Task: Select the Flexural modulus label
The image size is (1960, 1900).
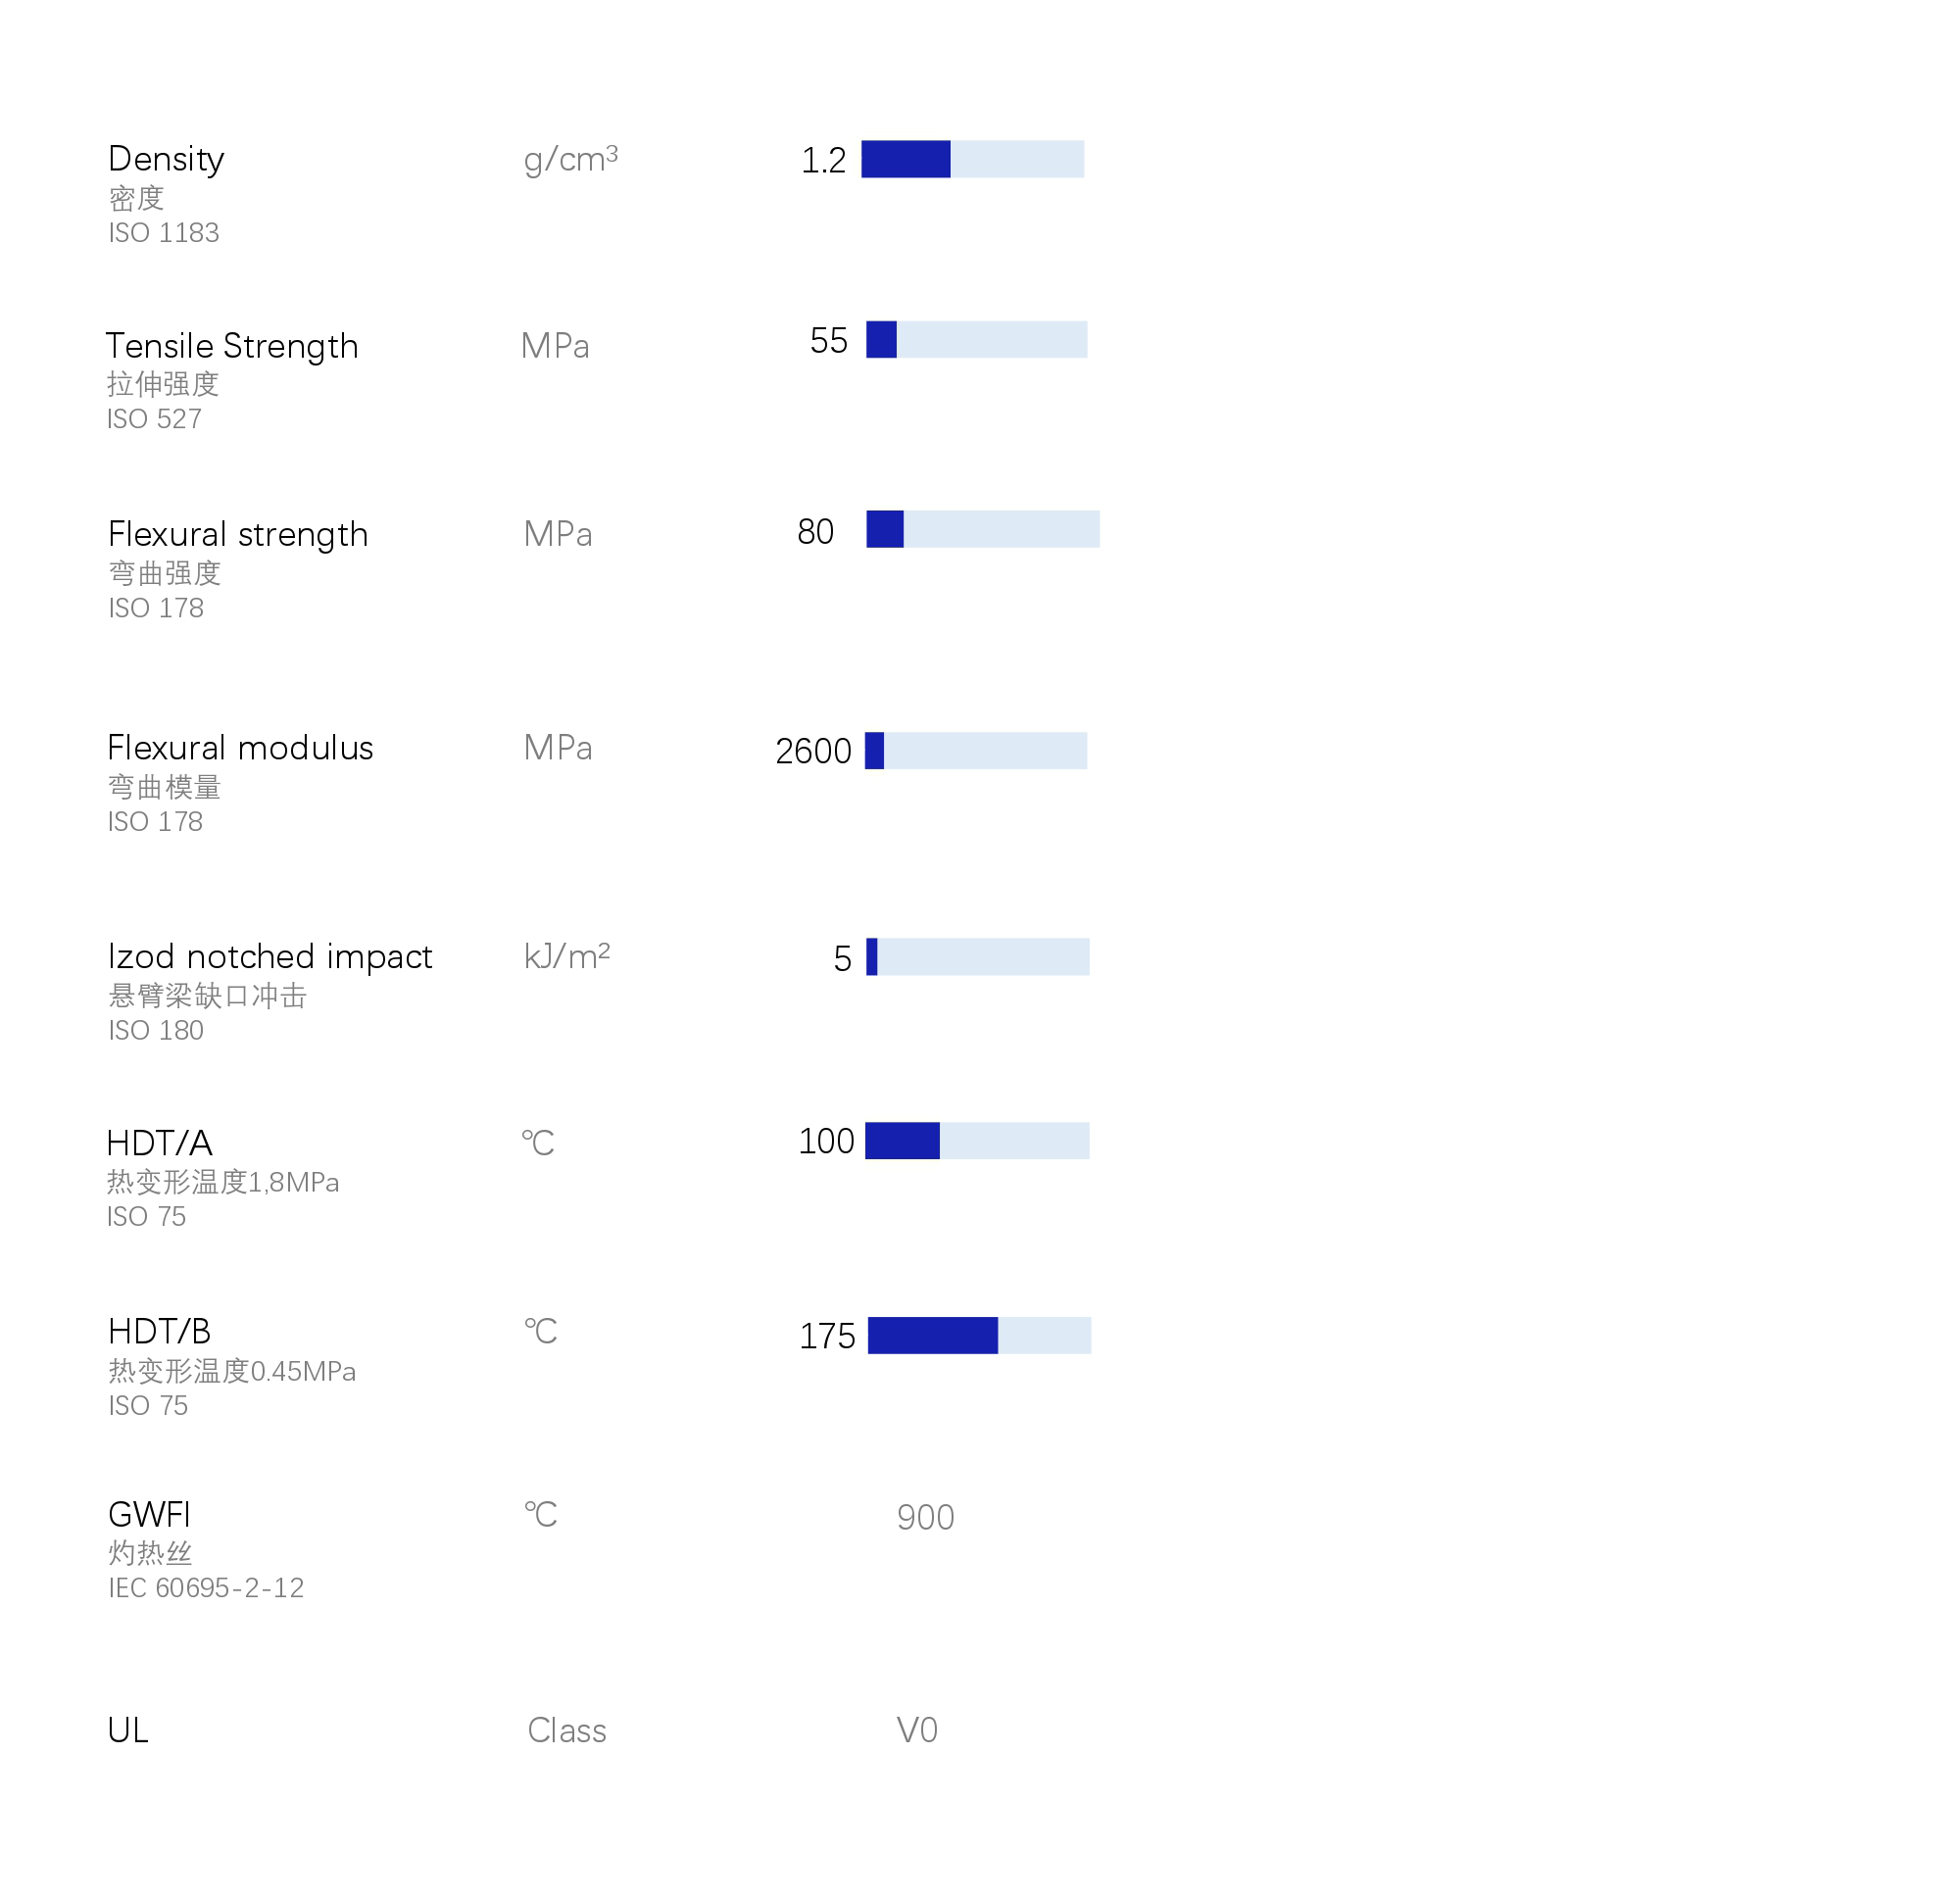Action: 240,748
